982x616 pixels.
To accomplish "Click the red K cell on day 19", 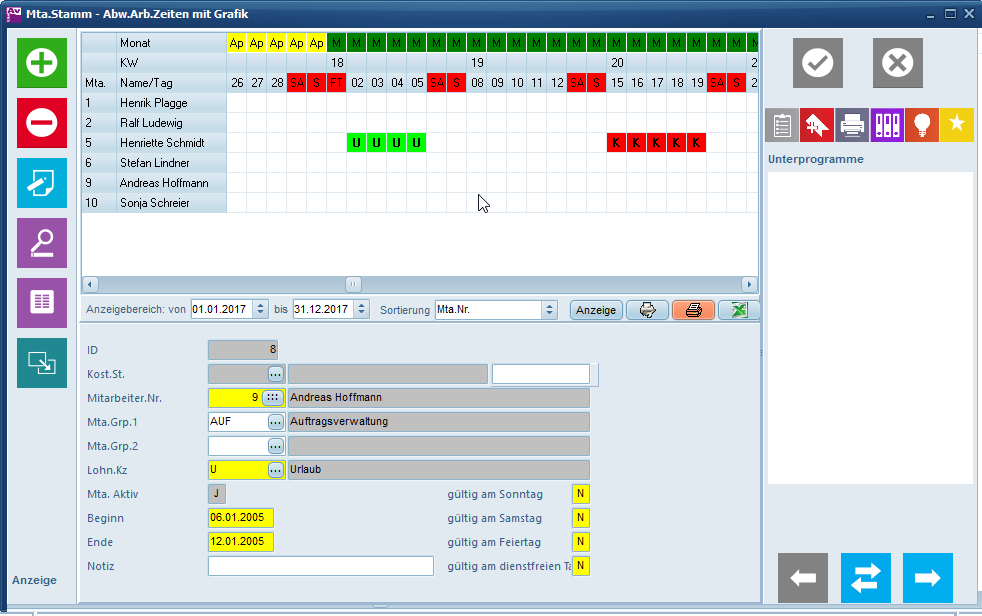I will [x=697, y=143].
